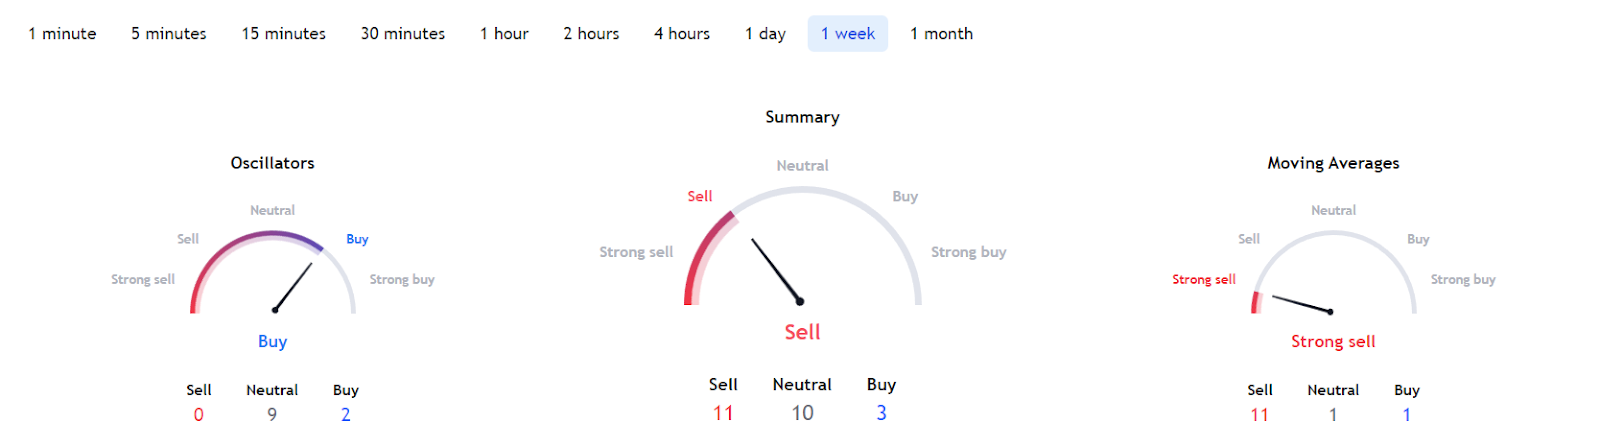
Task: Select the 1 day timeframe
Action: (765, 34)
